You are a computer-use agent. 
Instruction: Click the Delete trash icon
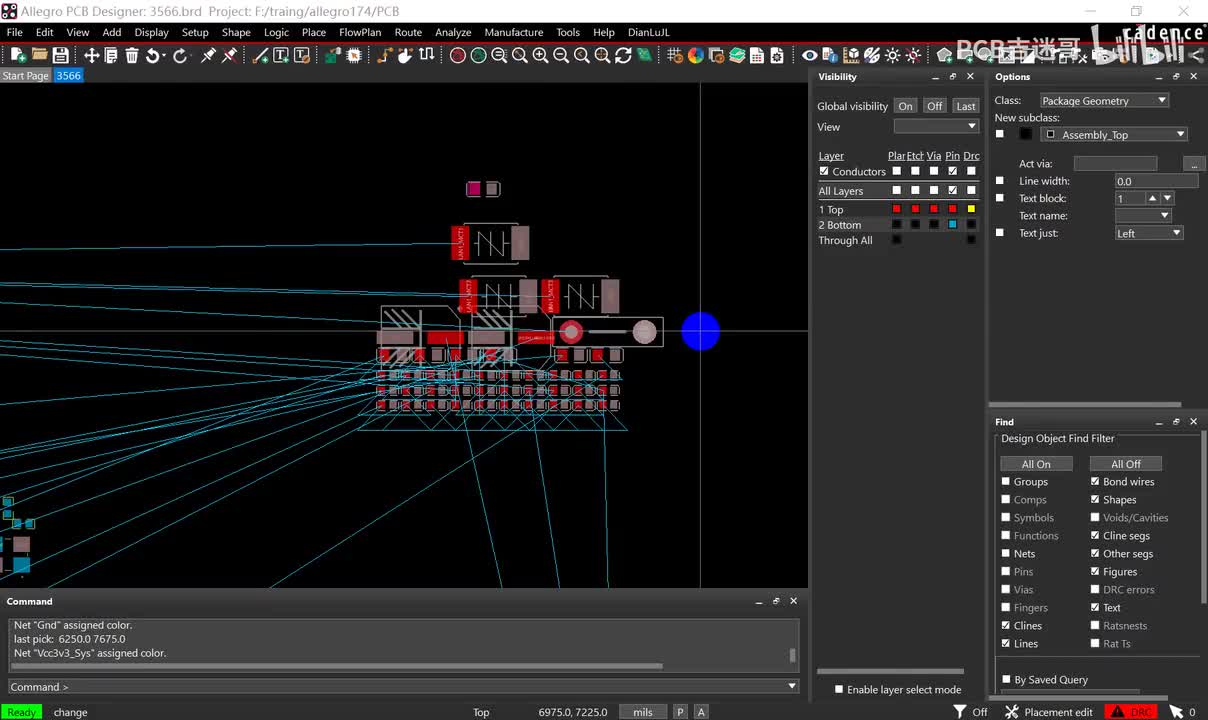132,55
